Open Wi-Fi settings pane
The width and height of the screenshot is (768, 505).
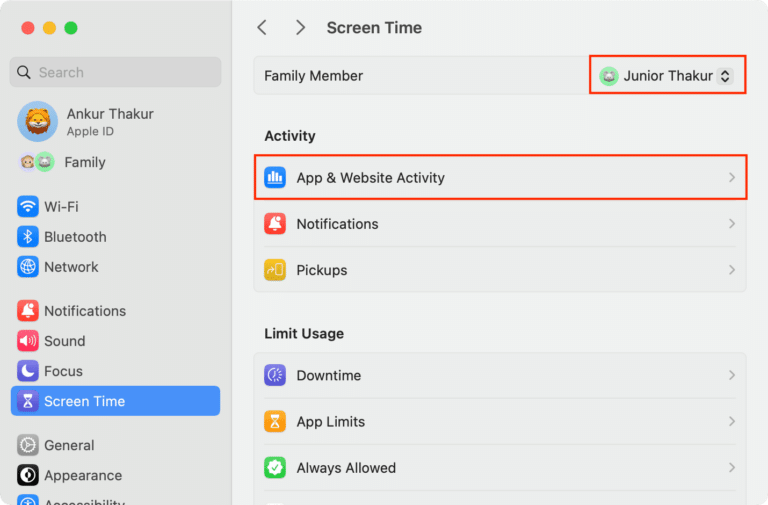tap(116, 207)
